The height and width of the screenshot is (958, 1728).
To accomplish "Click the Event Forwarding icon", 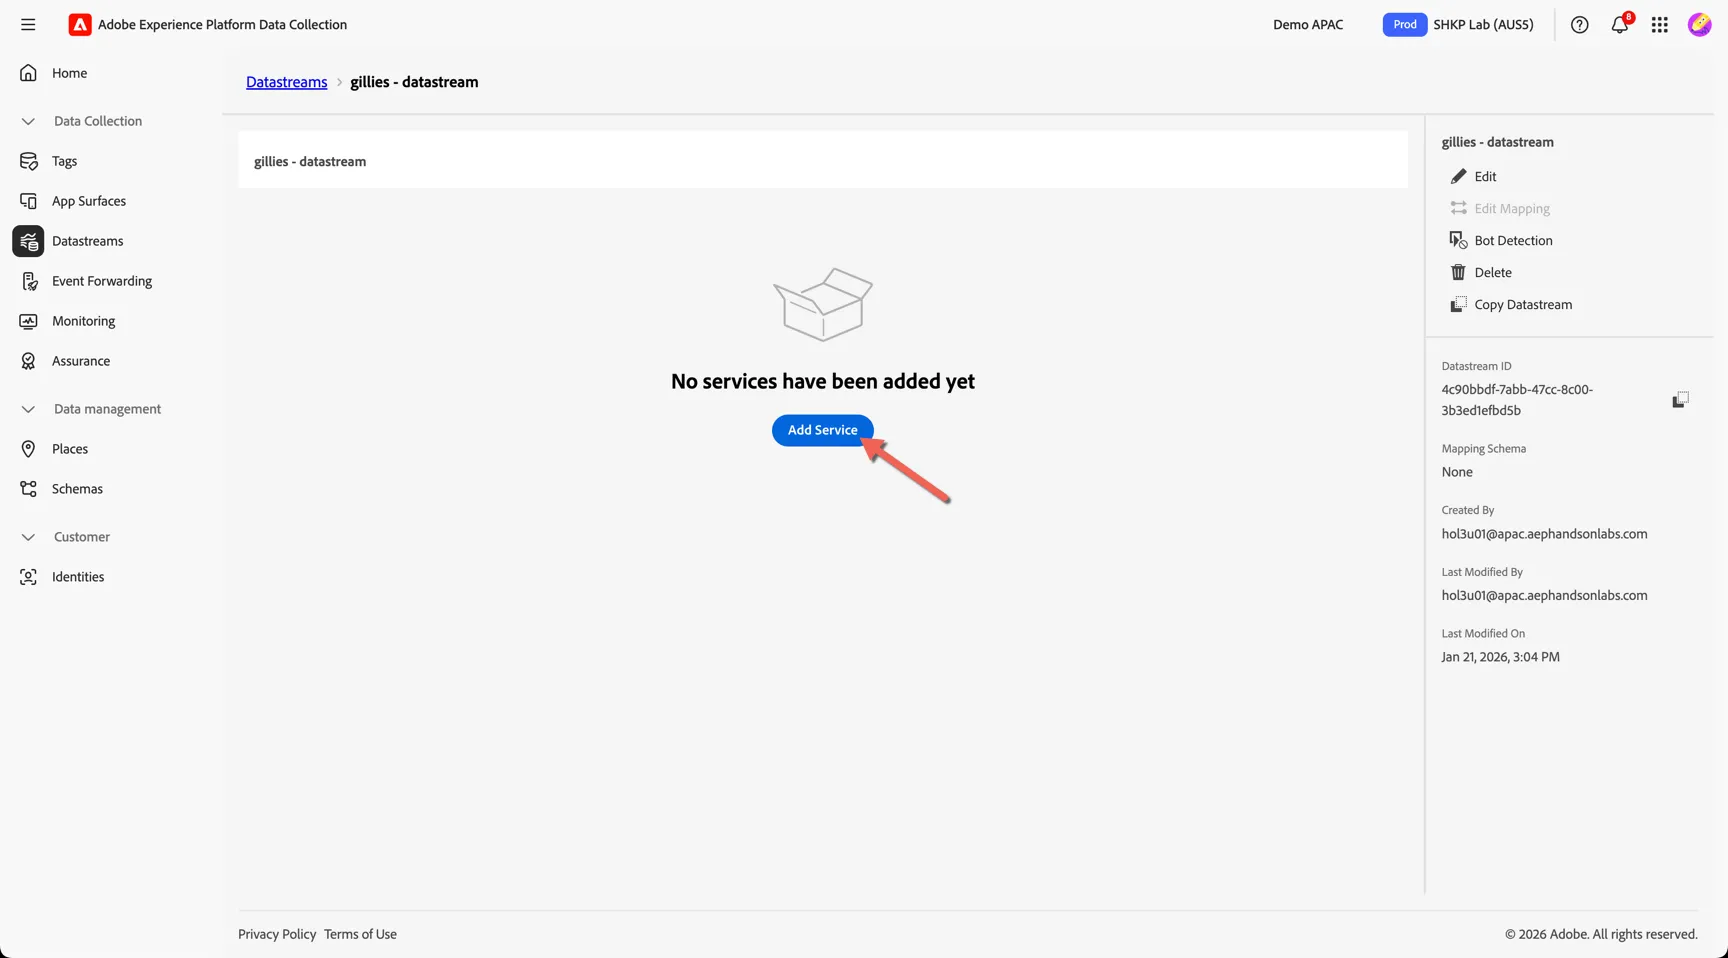I will pyautogui.click(x=28, y=281).
